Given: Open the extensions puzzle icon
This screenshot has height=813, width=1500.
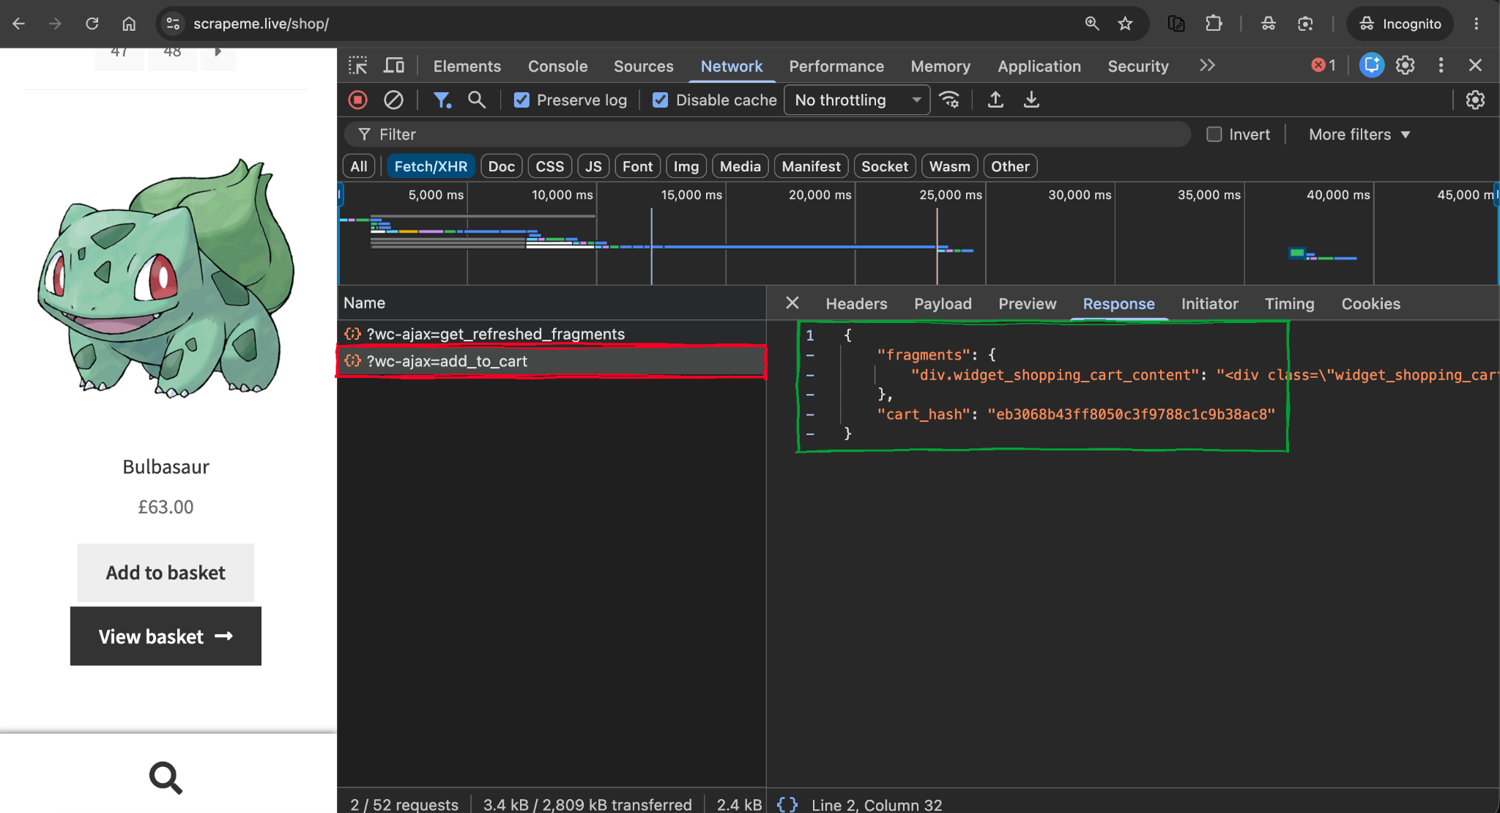Looking at the screenshot, I should click(x=1214, y=23).
